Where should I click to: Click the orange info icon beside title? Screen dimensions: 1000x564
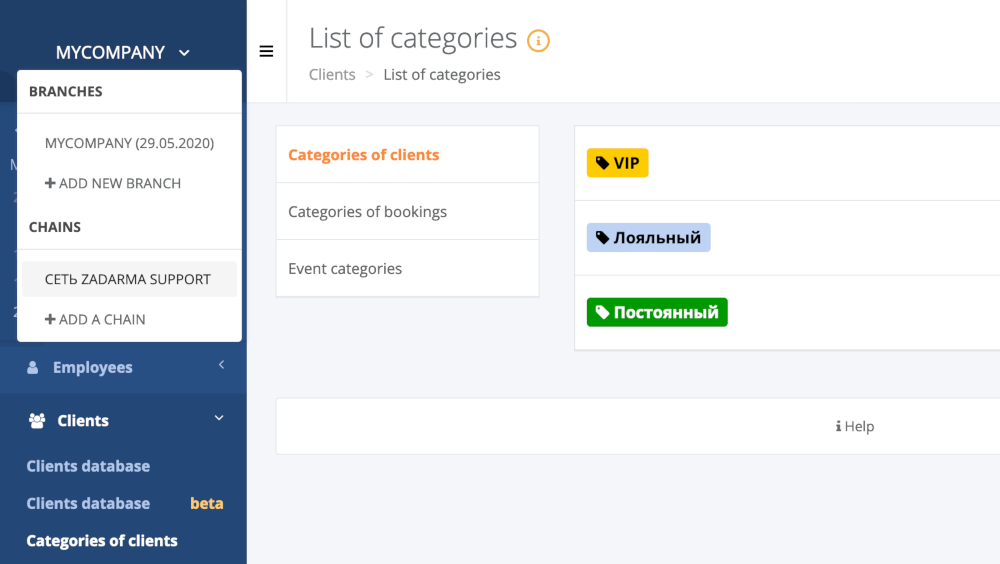tap(538, 41)
